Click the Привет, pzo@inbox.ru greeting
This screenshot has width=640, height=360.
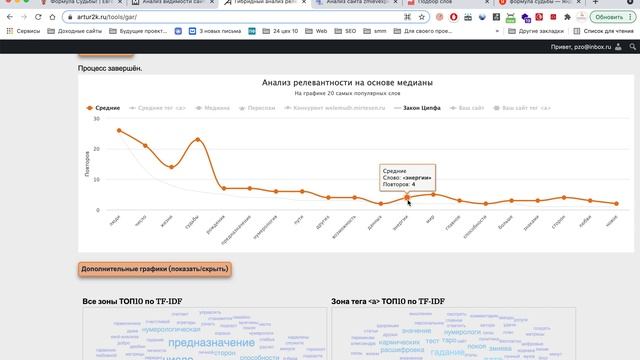click(581, 47)
